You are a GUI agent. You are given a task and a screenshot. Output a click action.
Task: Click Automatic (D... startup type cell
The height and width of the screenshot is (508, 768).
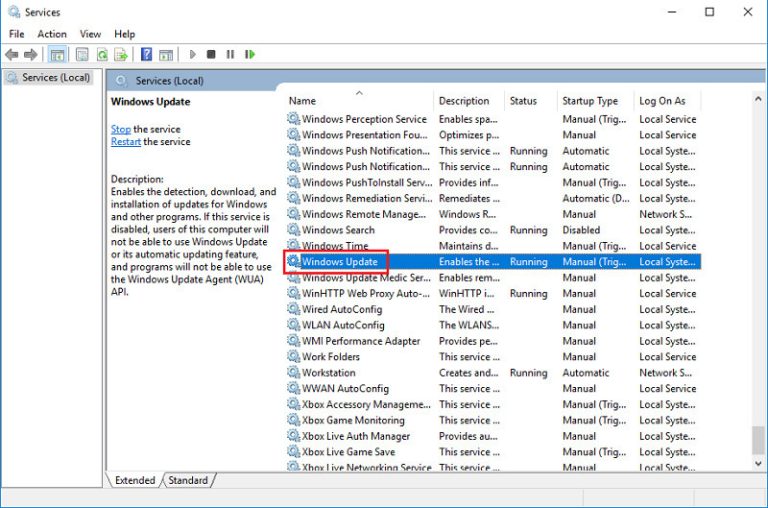click(596, 198)
